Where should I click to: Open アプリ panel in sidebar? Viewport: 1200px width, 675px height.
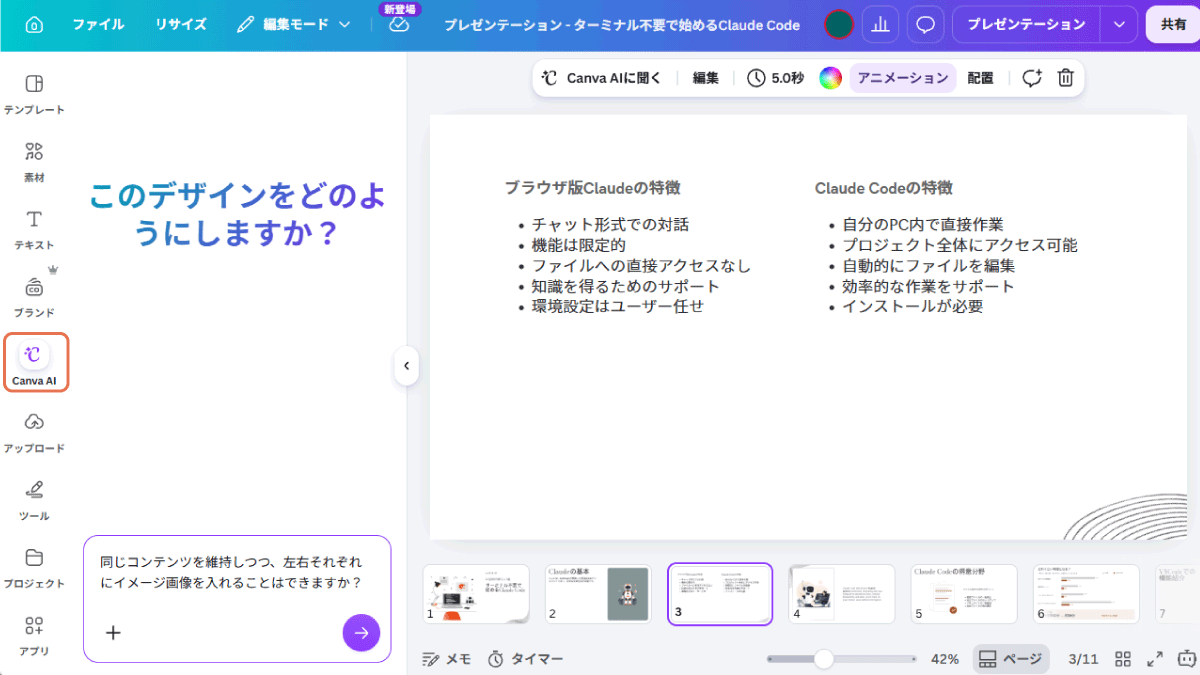tap(34, 635)
